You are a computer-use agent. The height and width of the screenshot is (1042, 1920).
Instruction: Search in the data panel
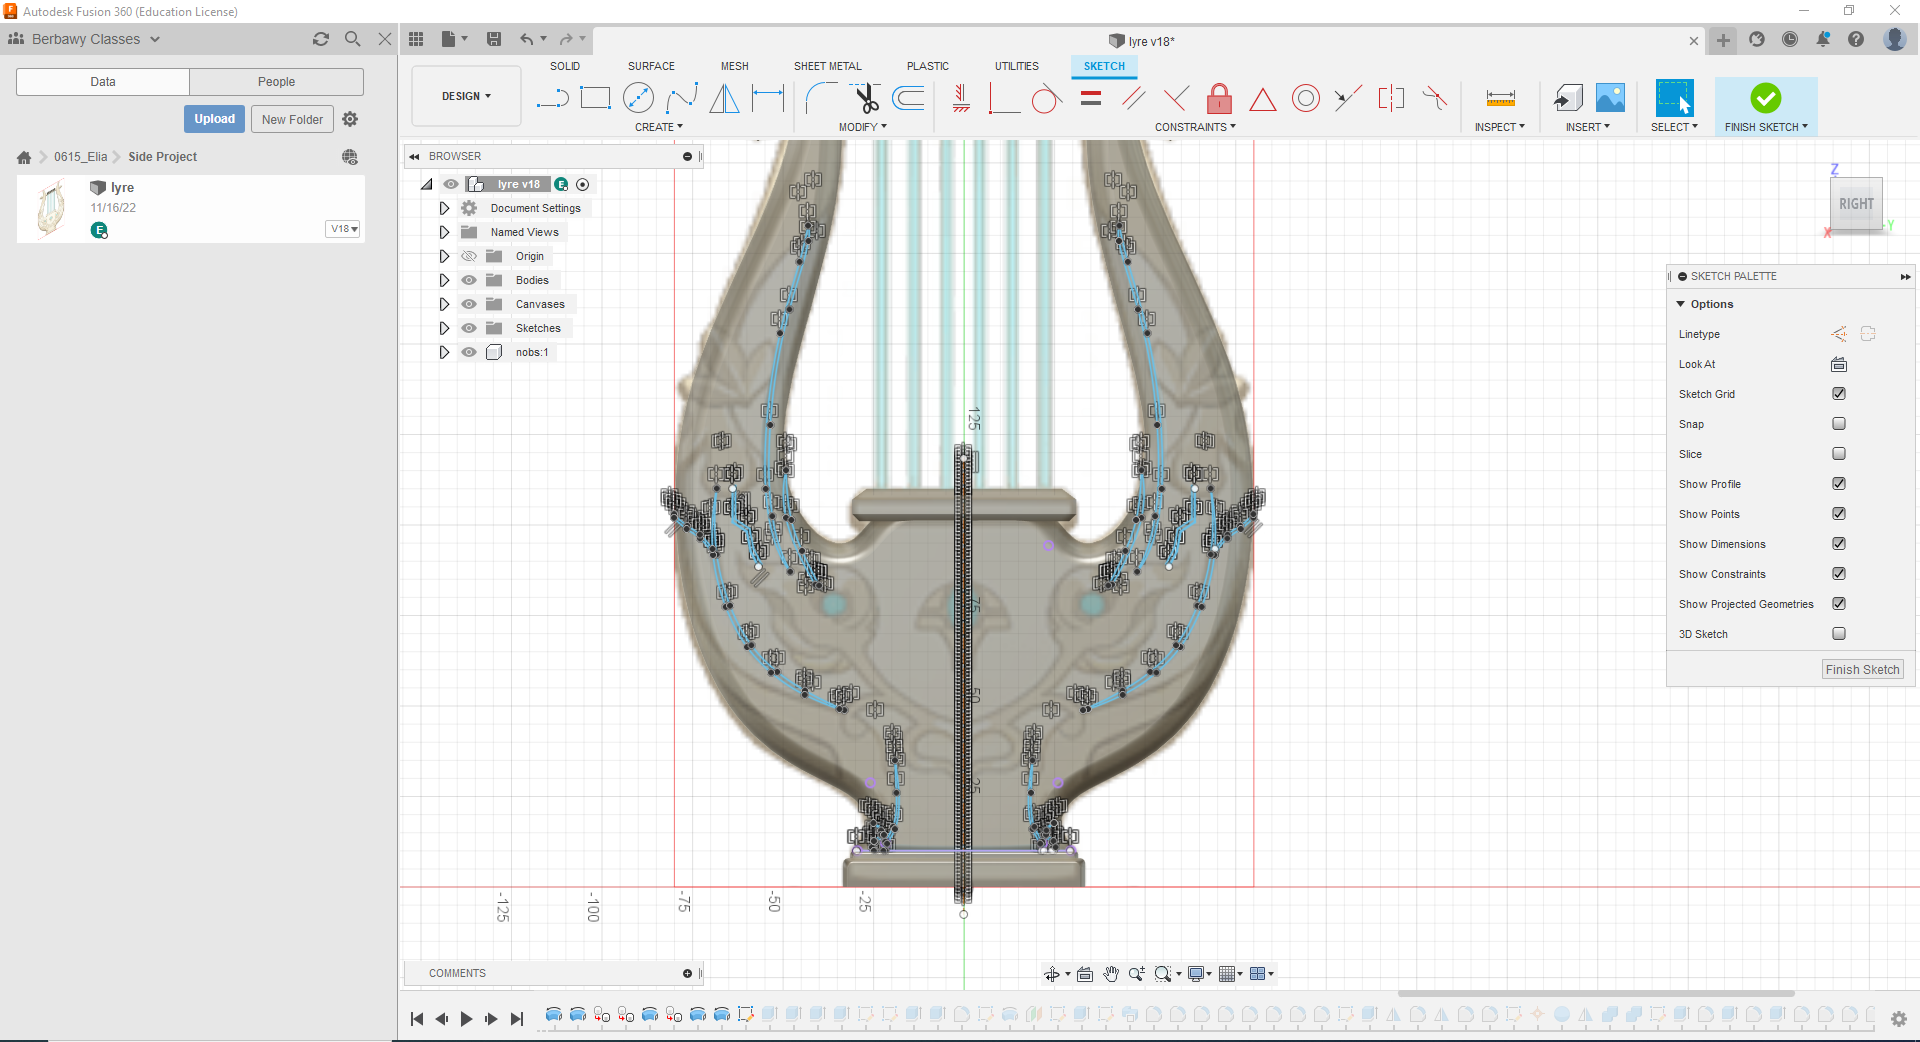[x=353, y=39]
